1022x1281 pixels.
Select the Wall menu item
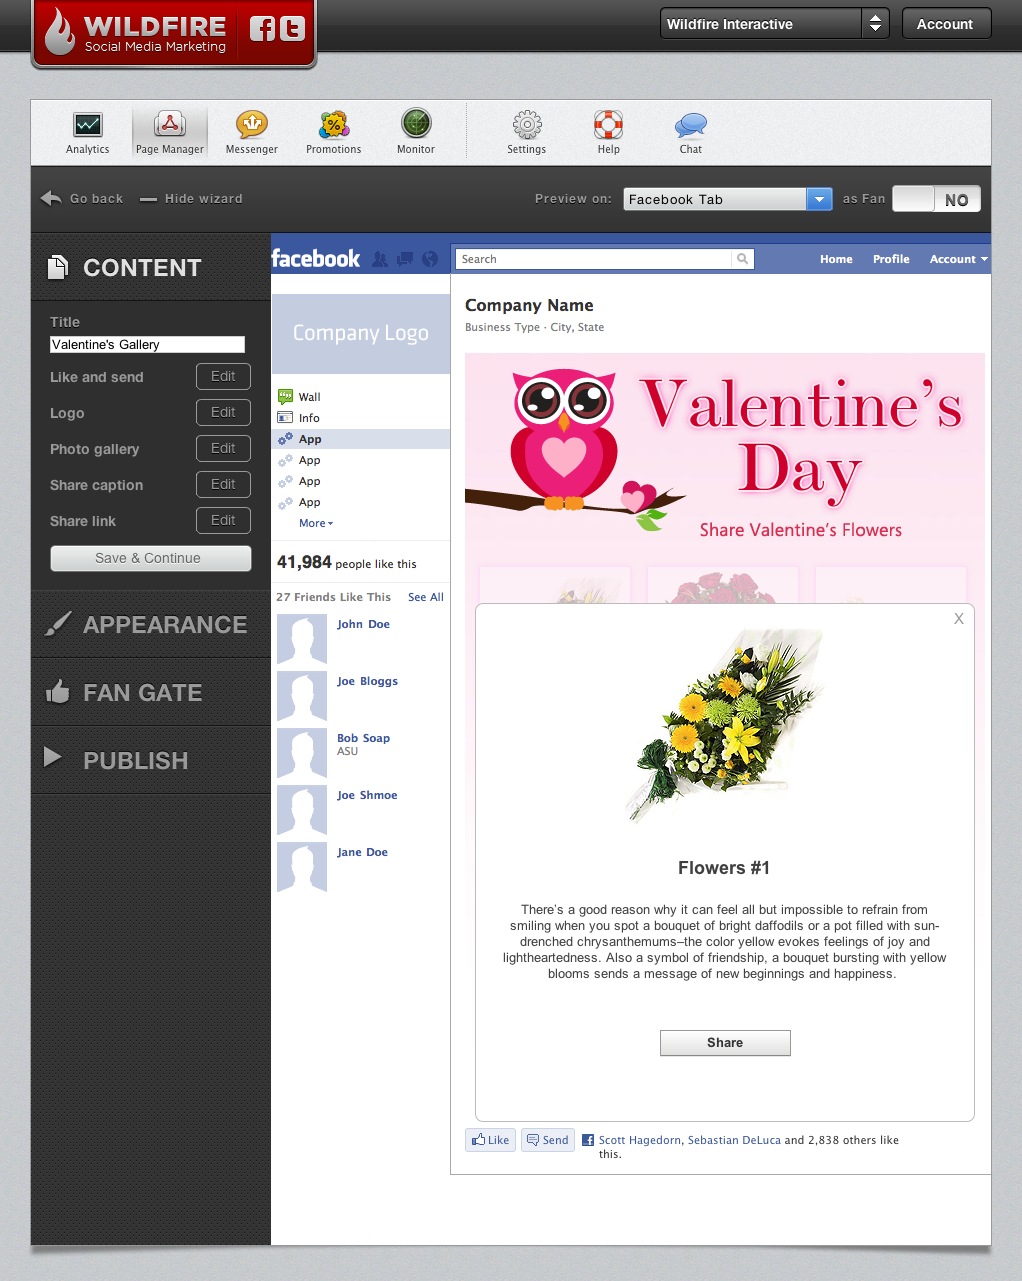tap(310, 397)
